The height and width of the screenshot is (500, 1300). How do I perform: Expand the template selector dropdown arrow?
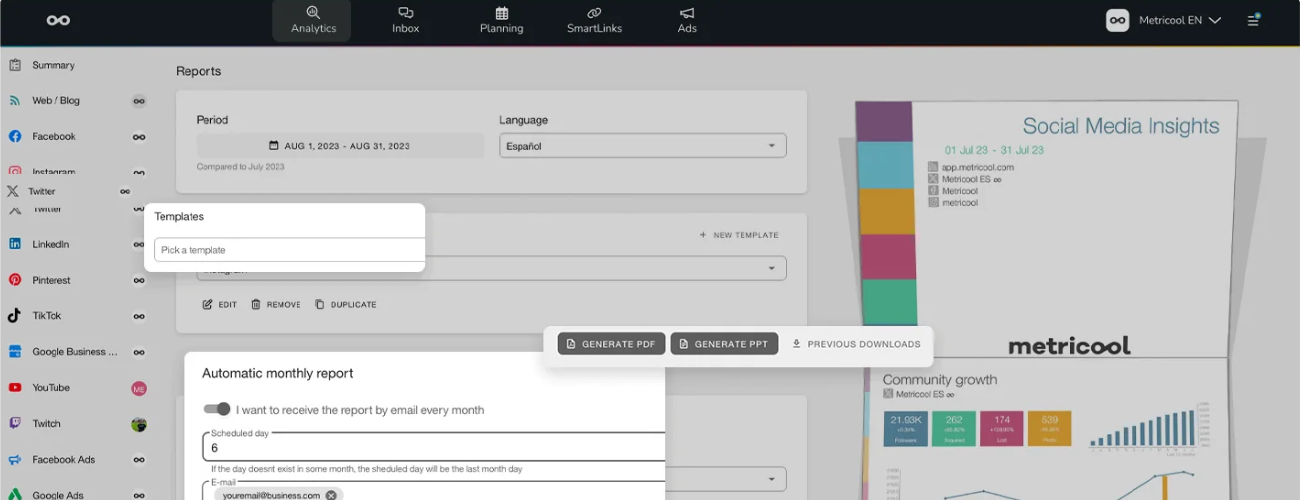(x=772, y=268)
